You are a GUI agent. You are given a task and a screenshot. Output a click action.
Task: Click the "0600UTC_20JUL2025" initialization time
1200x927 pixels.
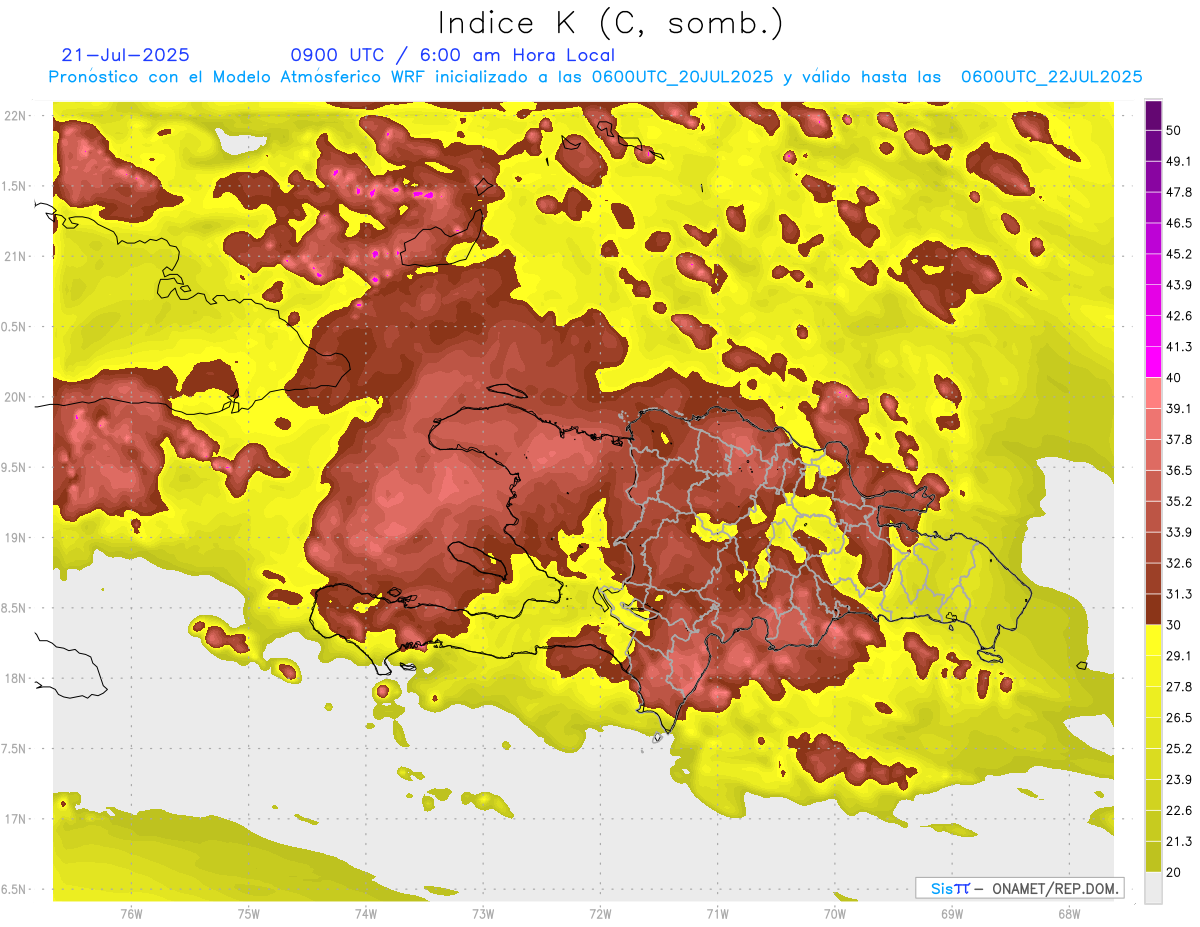point(682,77)
